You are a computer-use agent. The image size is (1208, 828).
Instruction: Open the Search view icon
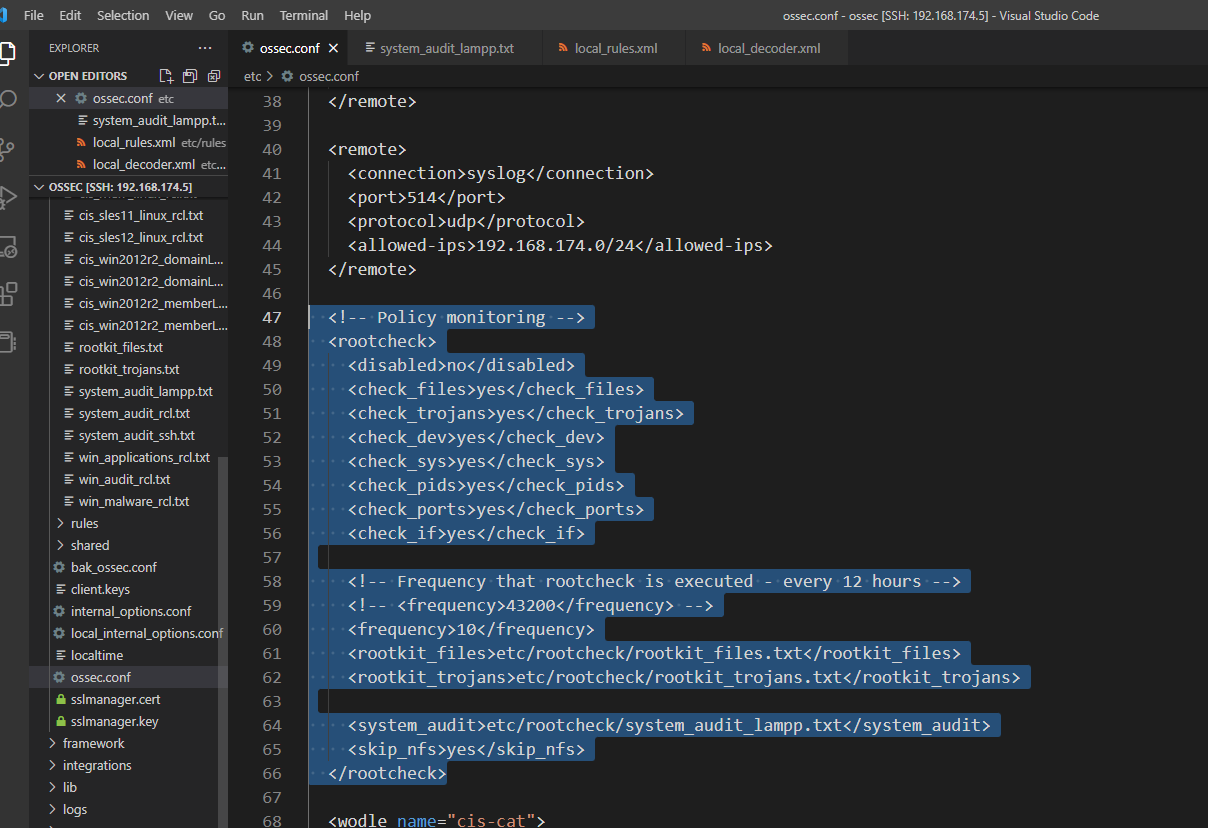[x=7, y=100]
